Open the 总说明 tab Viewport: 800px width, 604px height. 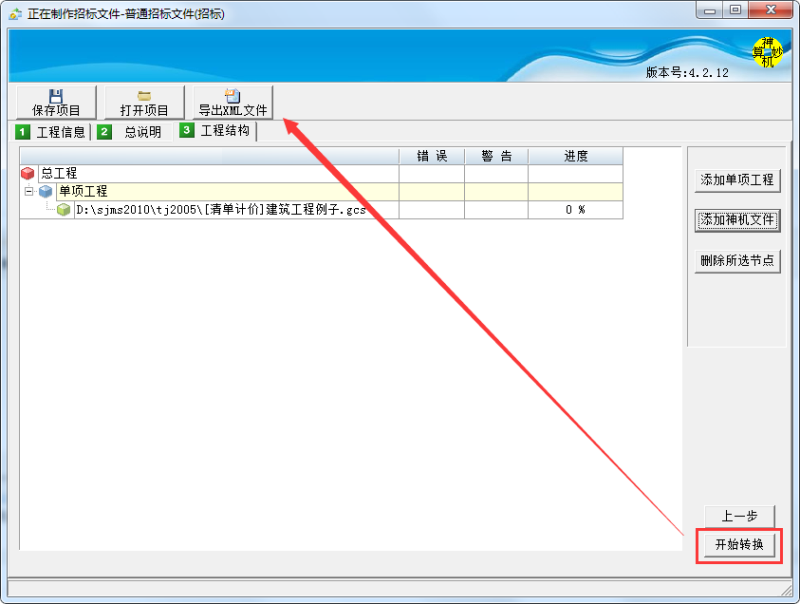[131, 132]
